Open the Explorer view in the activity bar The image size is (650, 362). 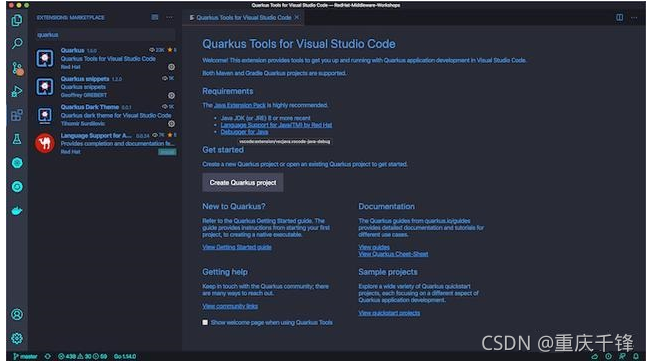click(x=17, y=20)
